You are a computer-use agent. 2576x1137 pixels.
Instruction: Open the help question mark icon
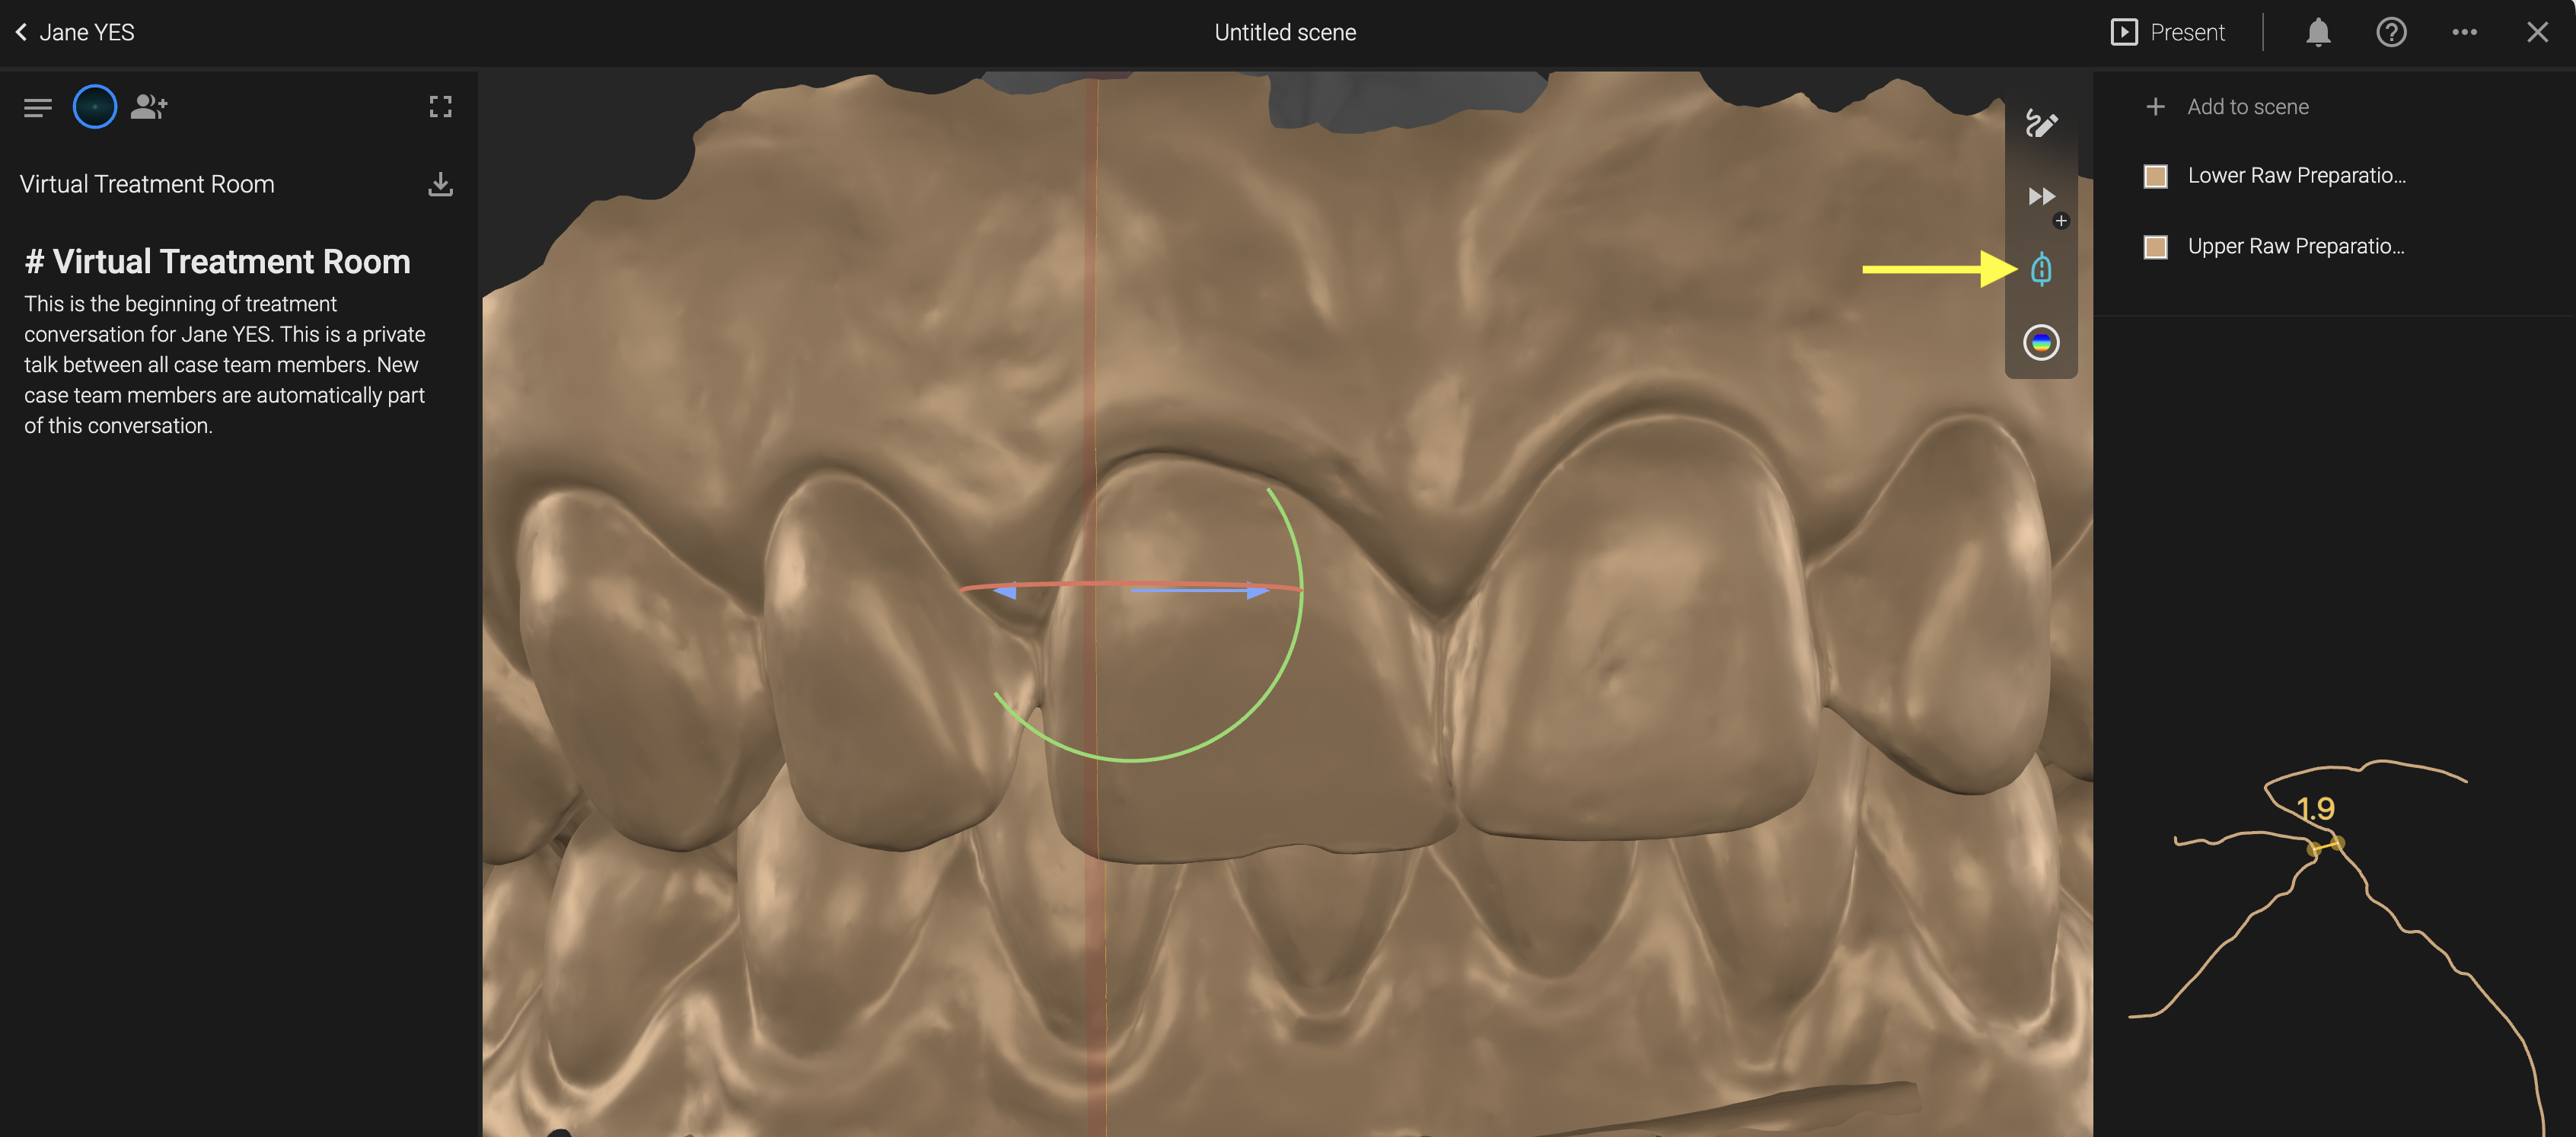pos(2390,33)
